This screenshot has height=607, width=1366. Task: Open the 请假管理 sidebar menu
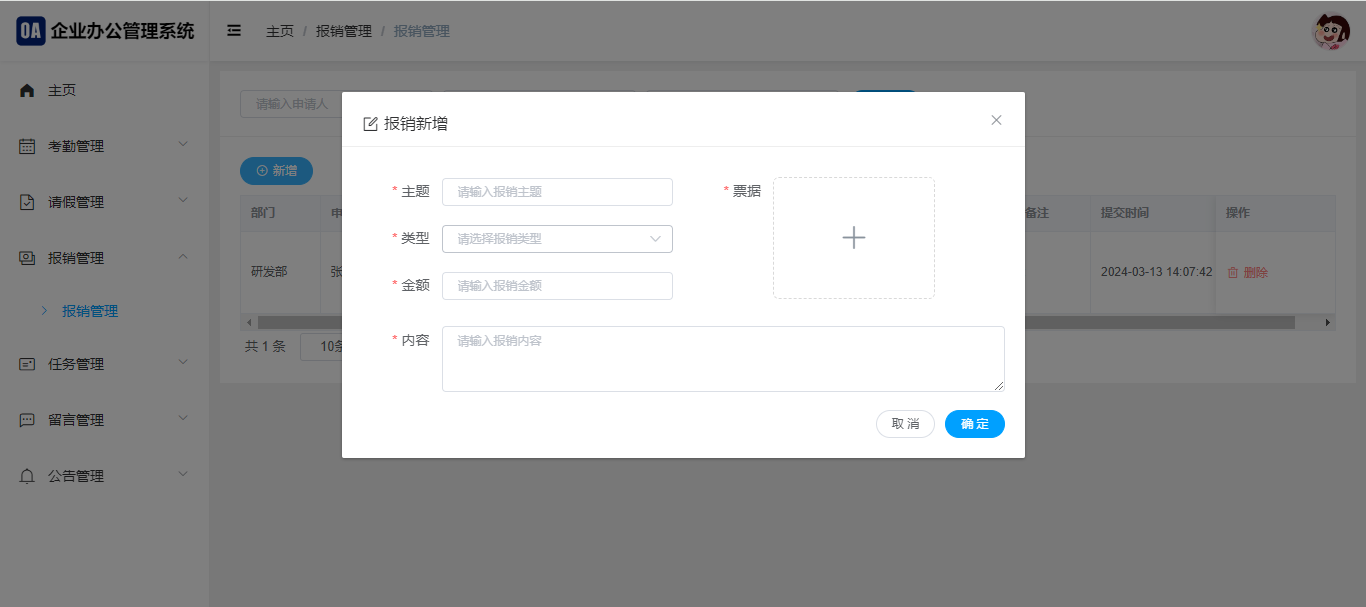pyautogui.click(x=105, y=203)
